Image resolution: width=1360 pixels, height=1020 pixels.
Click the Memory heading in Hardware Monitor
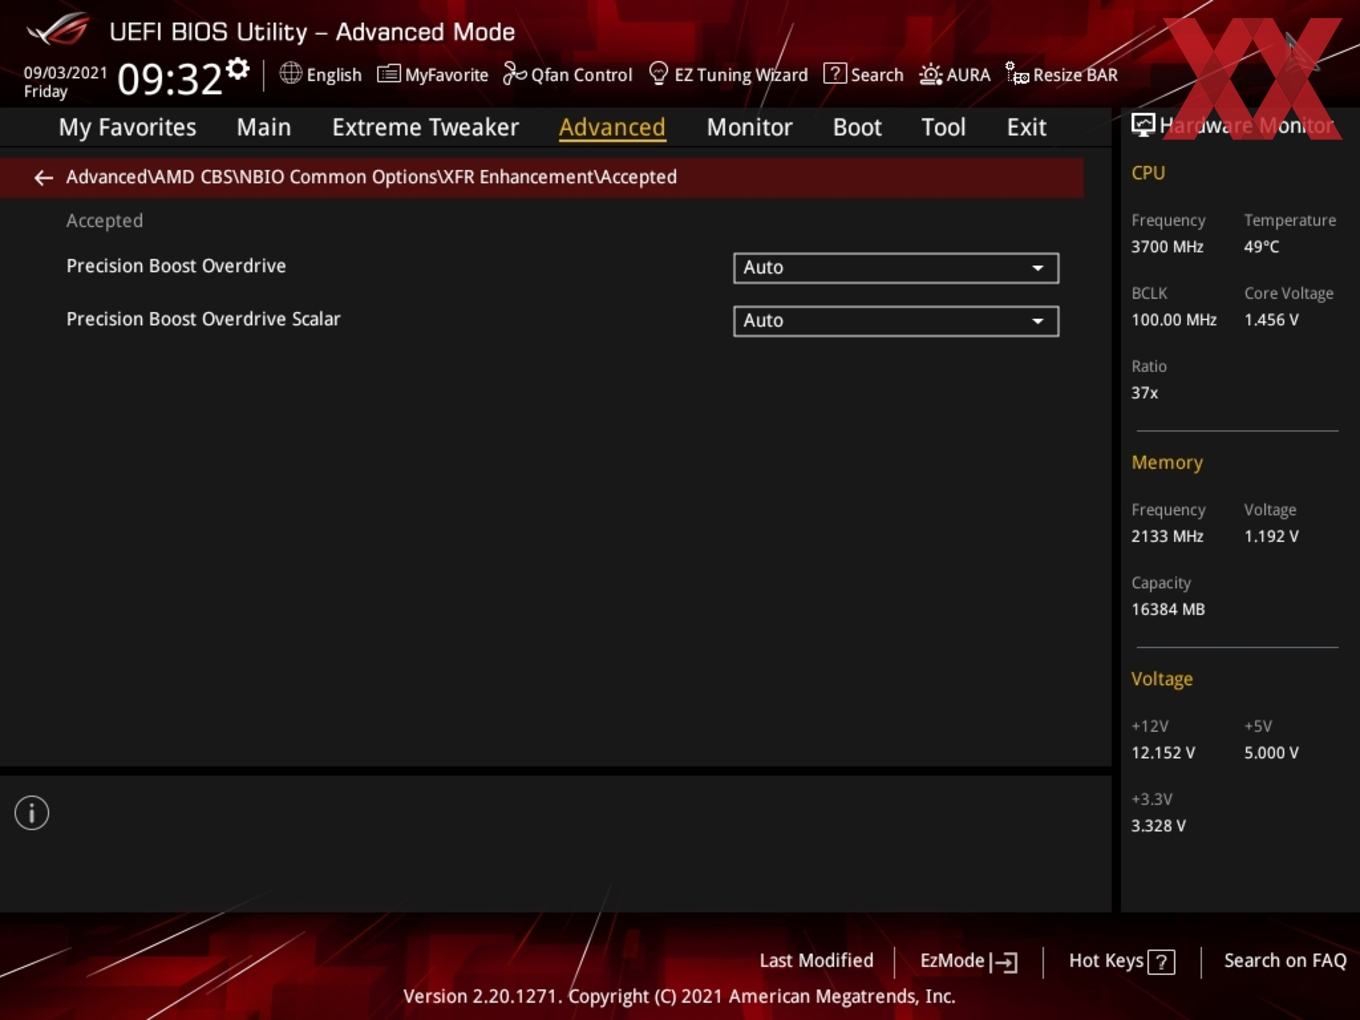1167,463
